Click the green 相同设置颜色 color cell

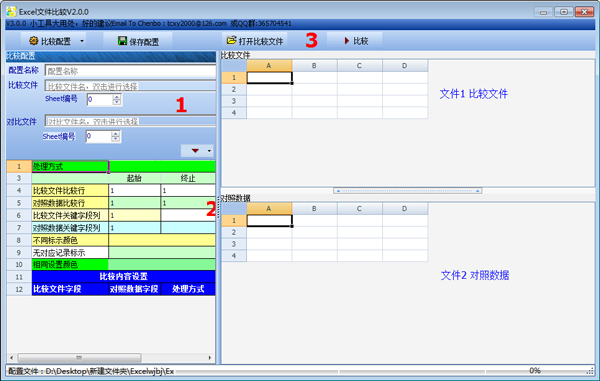coord(162,264)
